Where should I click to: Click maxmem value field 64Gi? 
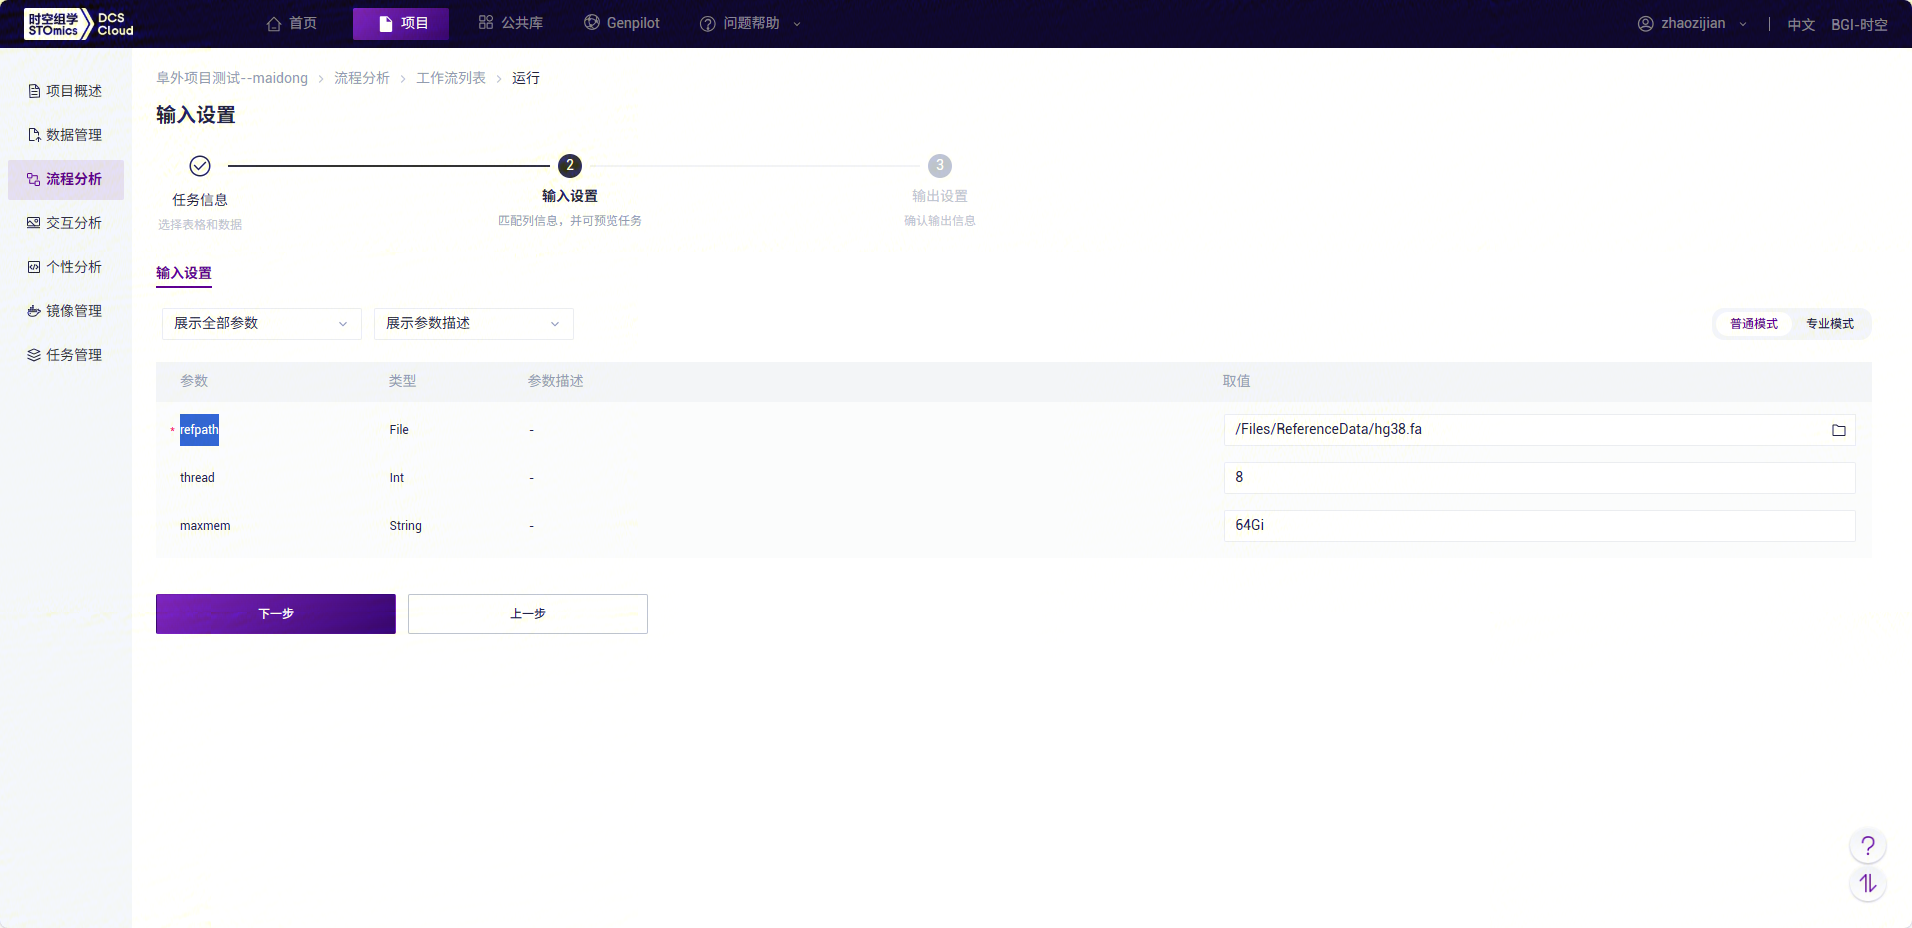click(1540, 526)
